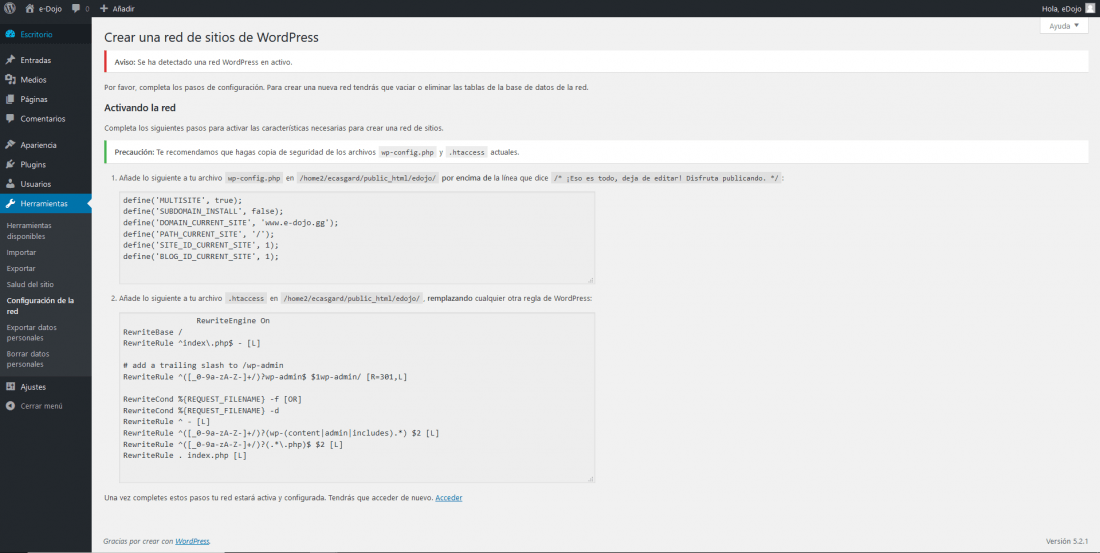Click the e-Dojo site name
1100x553 pixels.
tap(51, 8)
